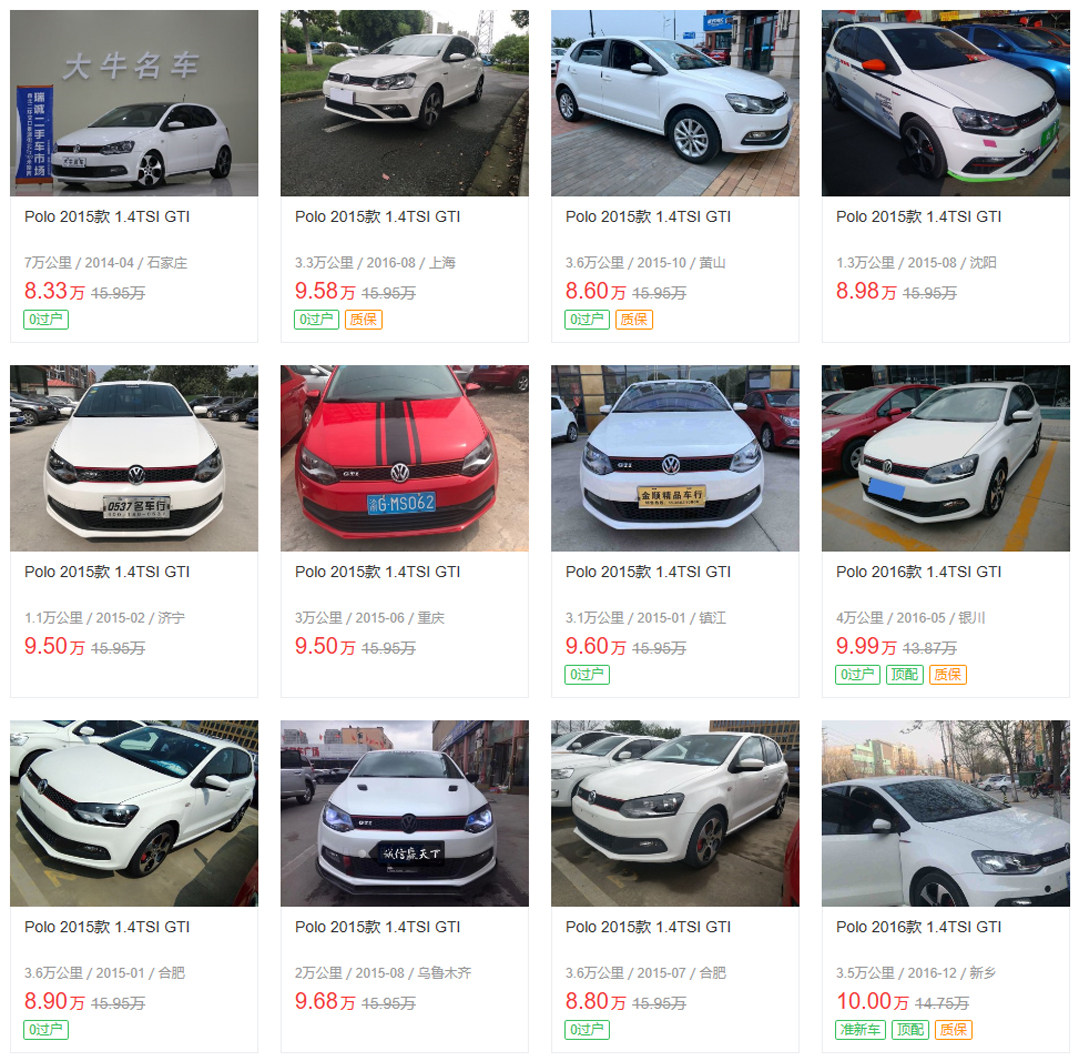Click the 质保 tag on 10.00万 listing
The width and height of the screenshot is (1080, 1061).
954,1029
